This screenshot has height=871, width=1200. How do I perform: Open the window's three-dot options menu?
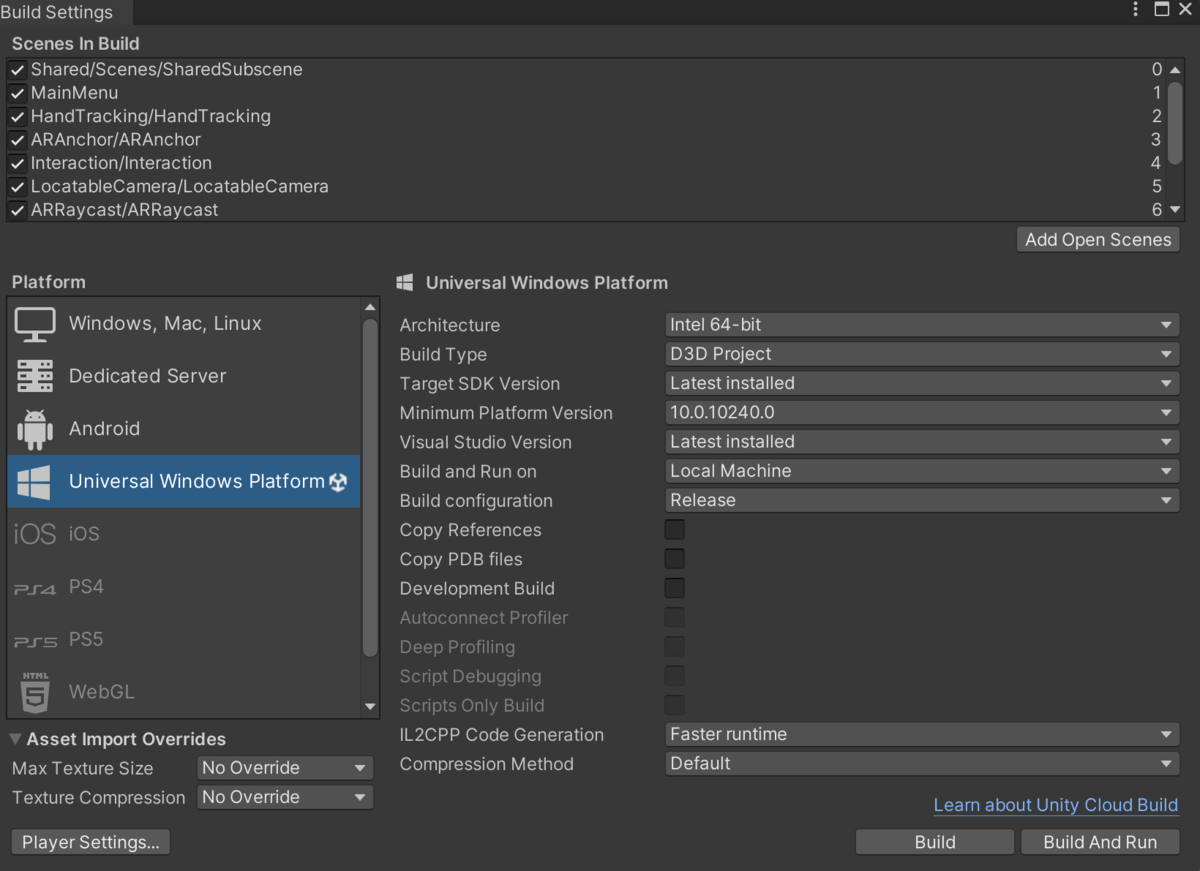coord(1136,10)
